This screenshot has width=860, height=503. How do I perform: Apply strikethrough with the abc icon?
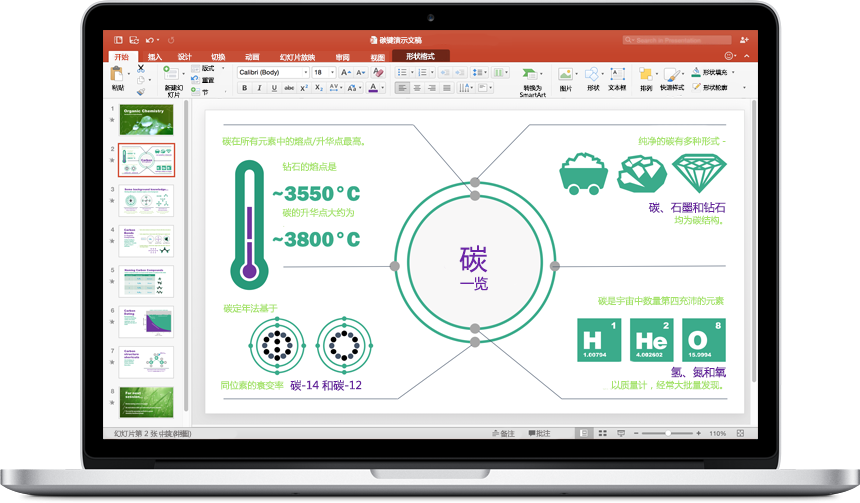289,88
